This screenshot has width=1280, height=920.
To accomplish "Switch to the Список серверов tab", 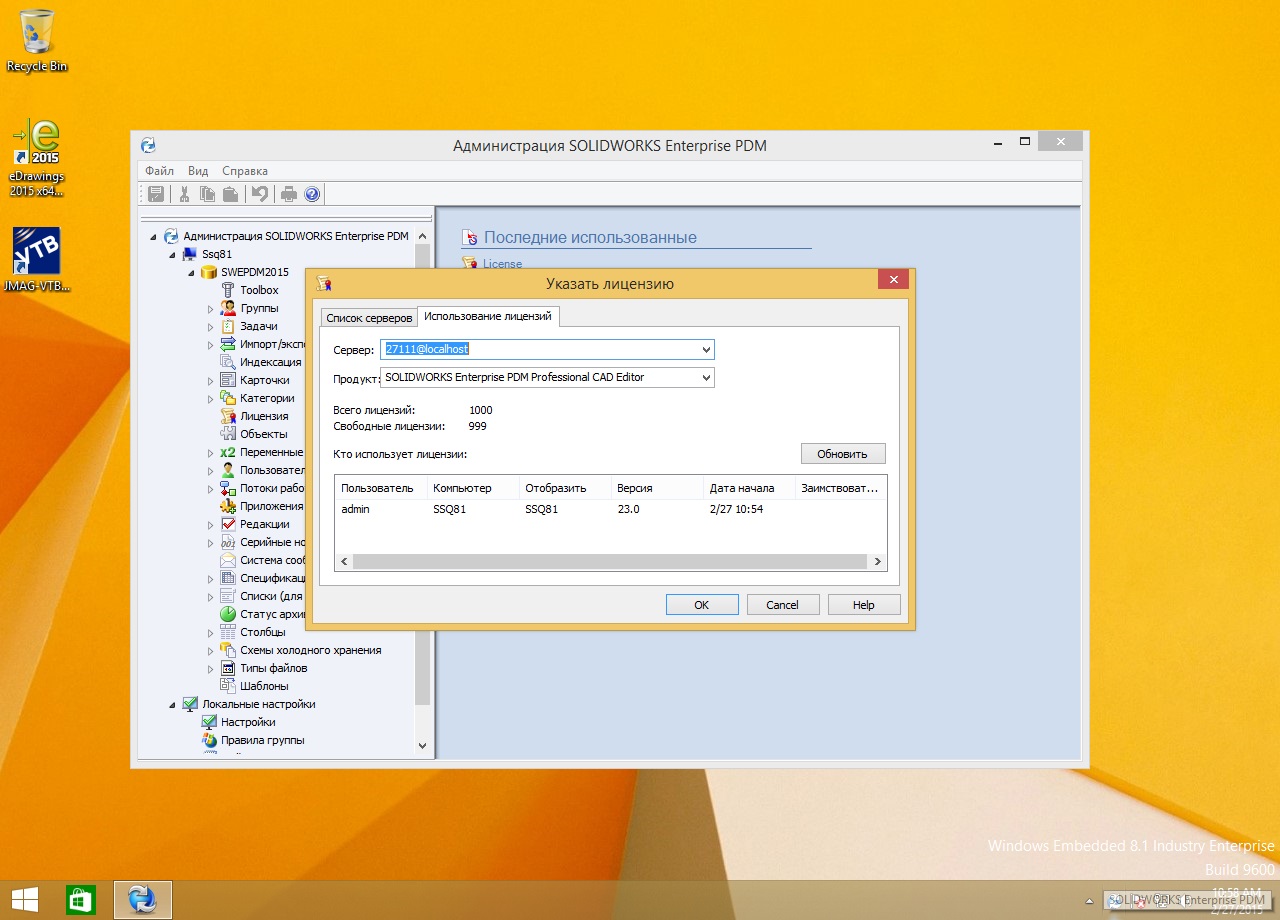I will pos(369,318).
